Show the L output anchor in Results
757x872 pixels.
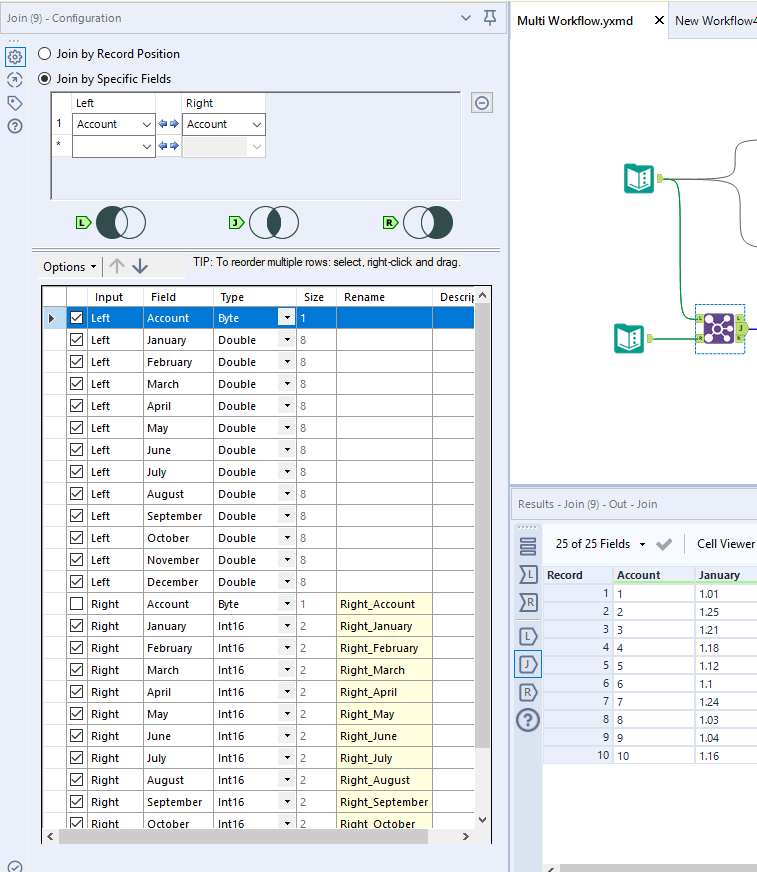(528, 636)
